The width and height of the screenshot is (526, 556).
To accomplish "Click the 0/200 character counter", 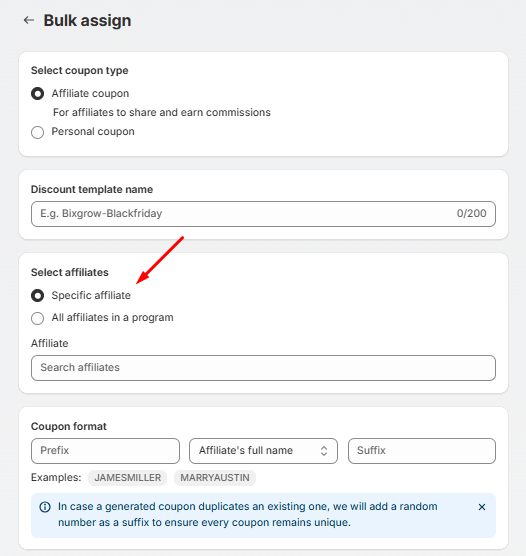I will [x=471, y=213].
